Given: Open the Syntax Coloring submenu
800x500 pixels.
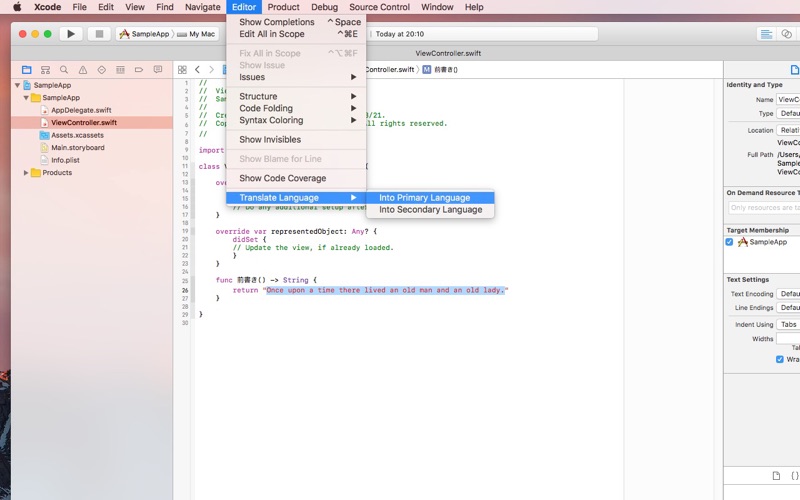Looking at the screenshot, I should pos(296,120).
